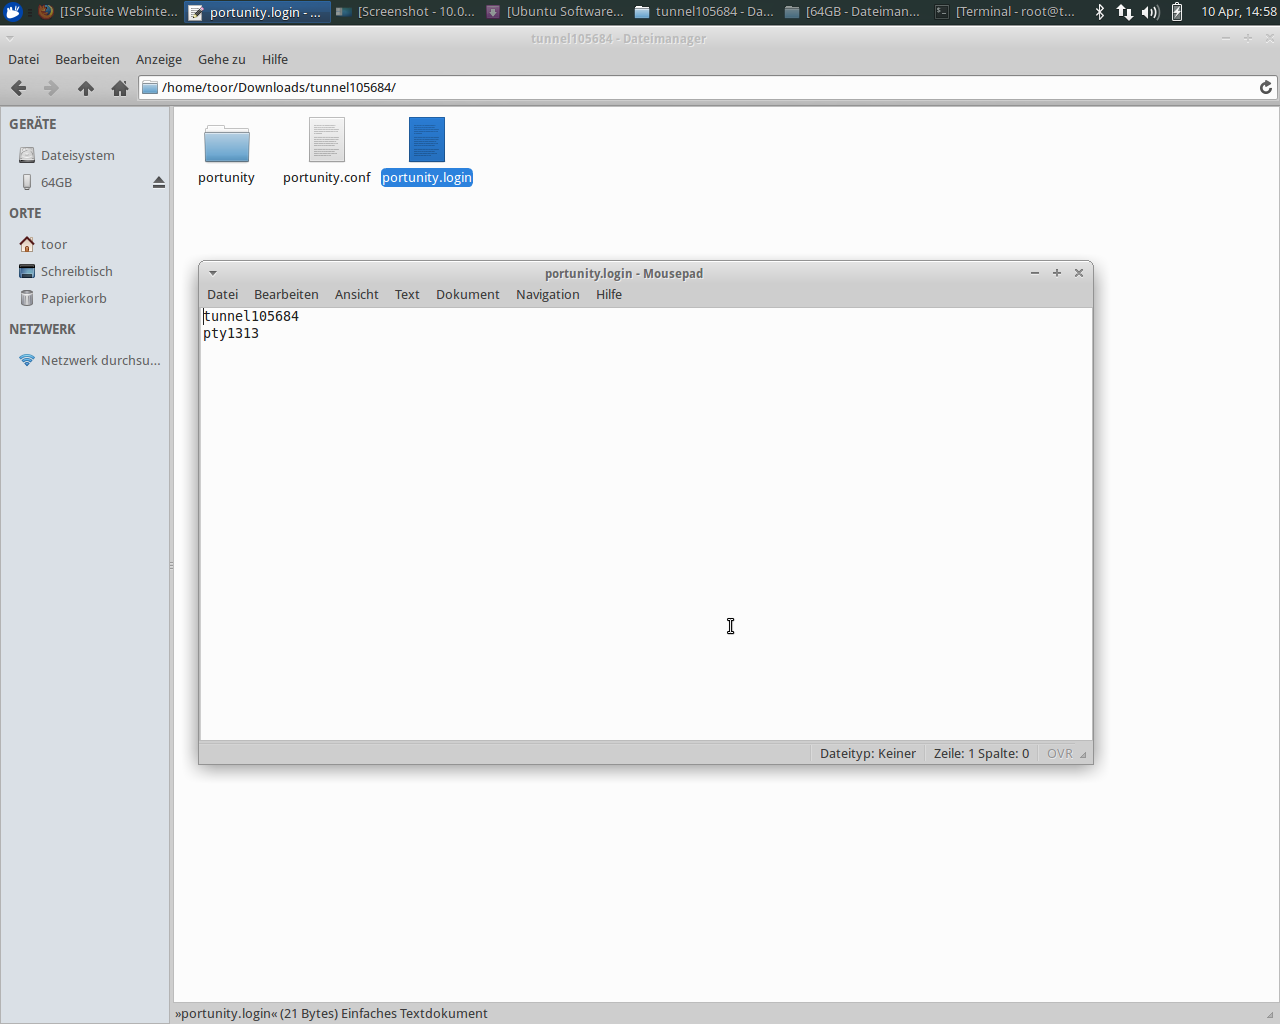Open Dateityp selector in Mousepad status bar
Viewport: 1280px width, 1024px height.
pyautogui.click(x=867, y=754)
